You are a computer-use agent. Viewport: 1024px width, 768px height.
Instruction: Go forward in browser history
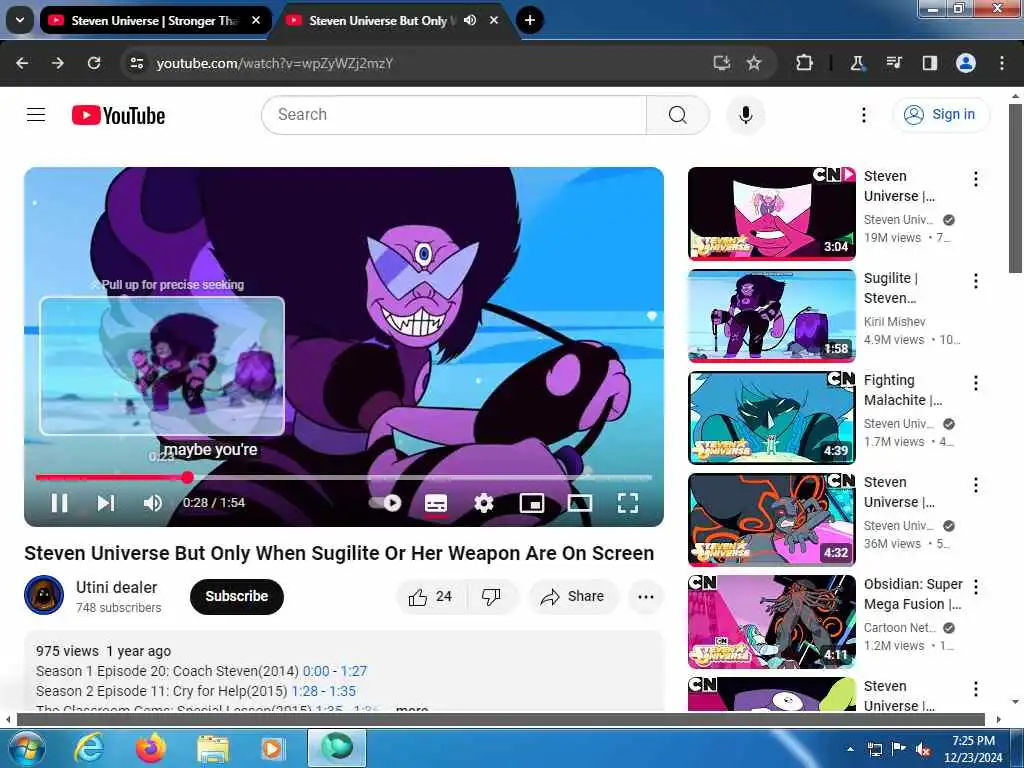[58, 63]
